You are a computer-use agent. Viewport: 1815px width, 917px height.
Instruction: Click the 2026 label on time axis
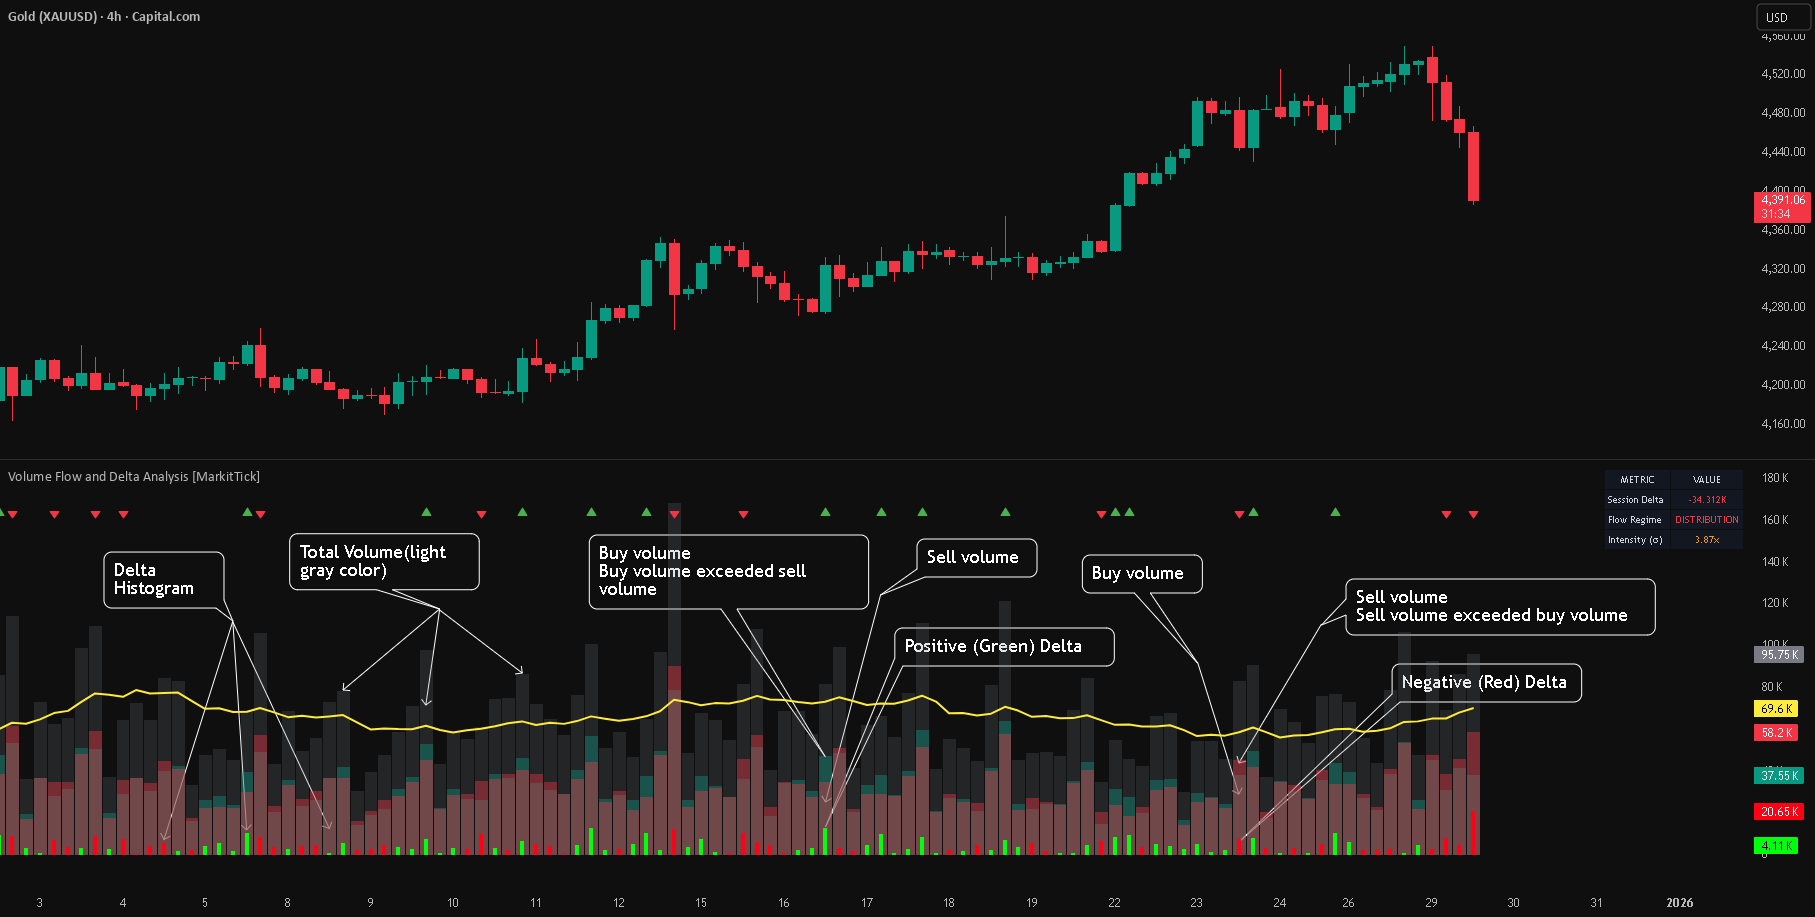(x=1680, y=903)
